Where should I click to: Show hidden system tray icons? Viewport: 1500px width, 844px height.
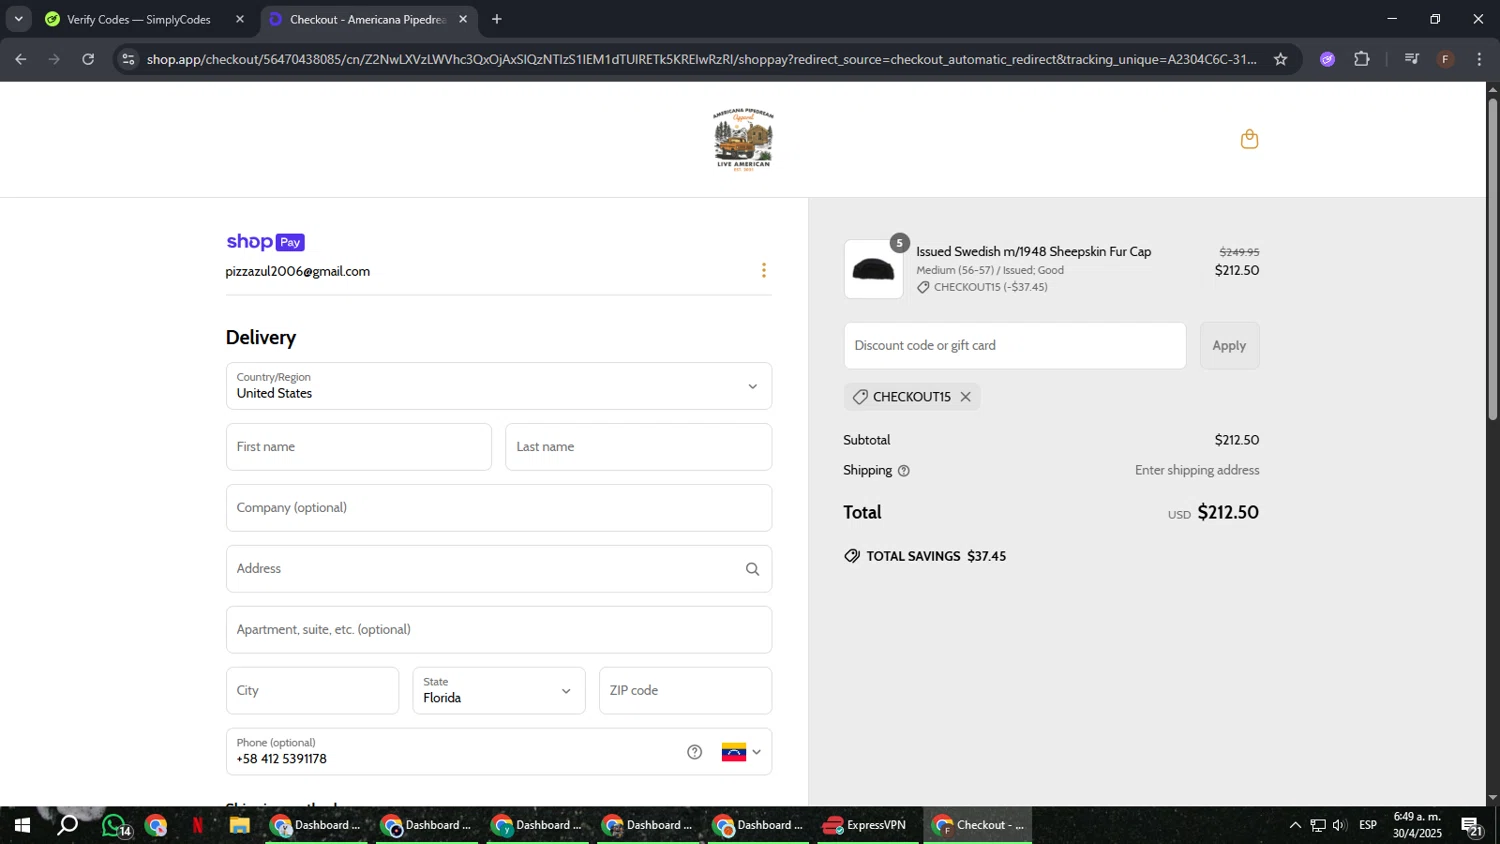[x=1295, y=826]
